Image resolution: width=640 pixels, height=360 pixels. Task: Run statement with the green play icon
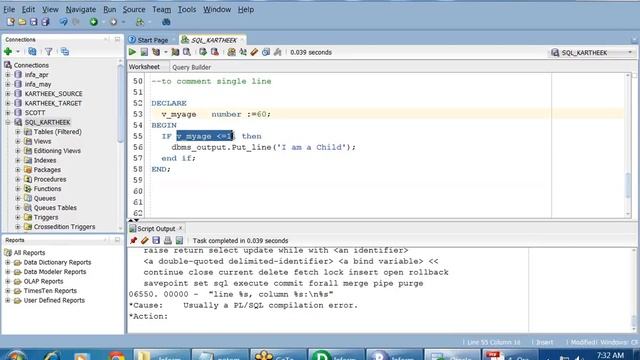[132, 52]
